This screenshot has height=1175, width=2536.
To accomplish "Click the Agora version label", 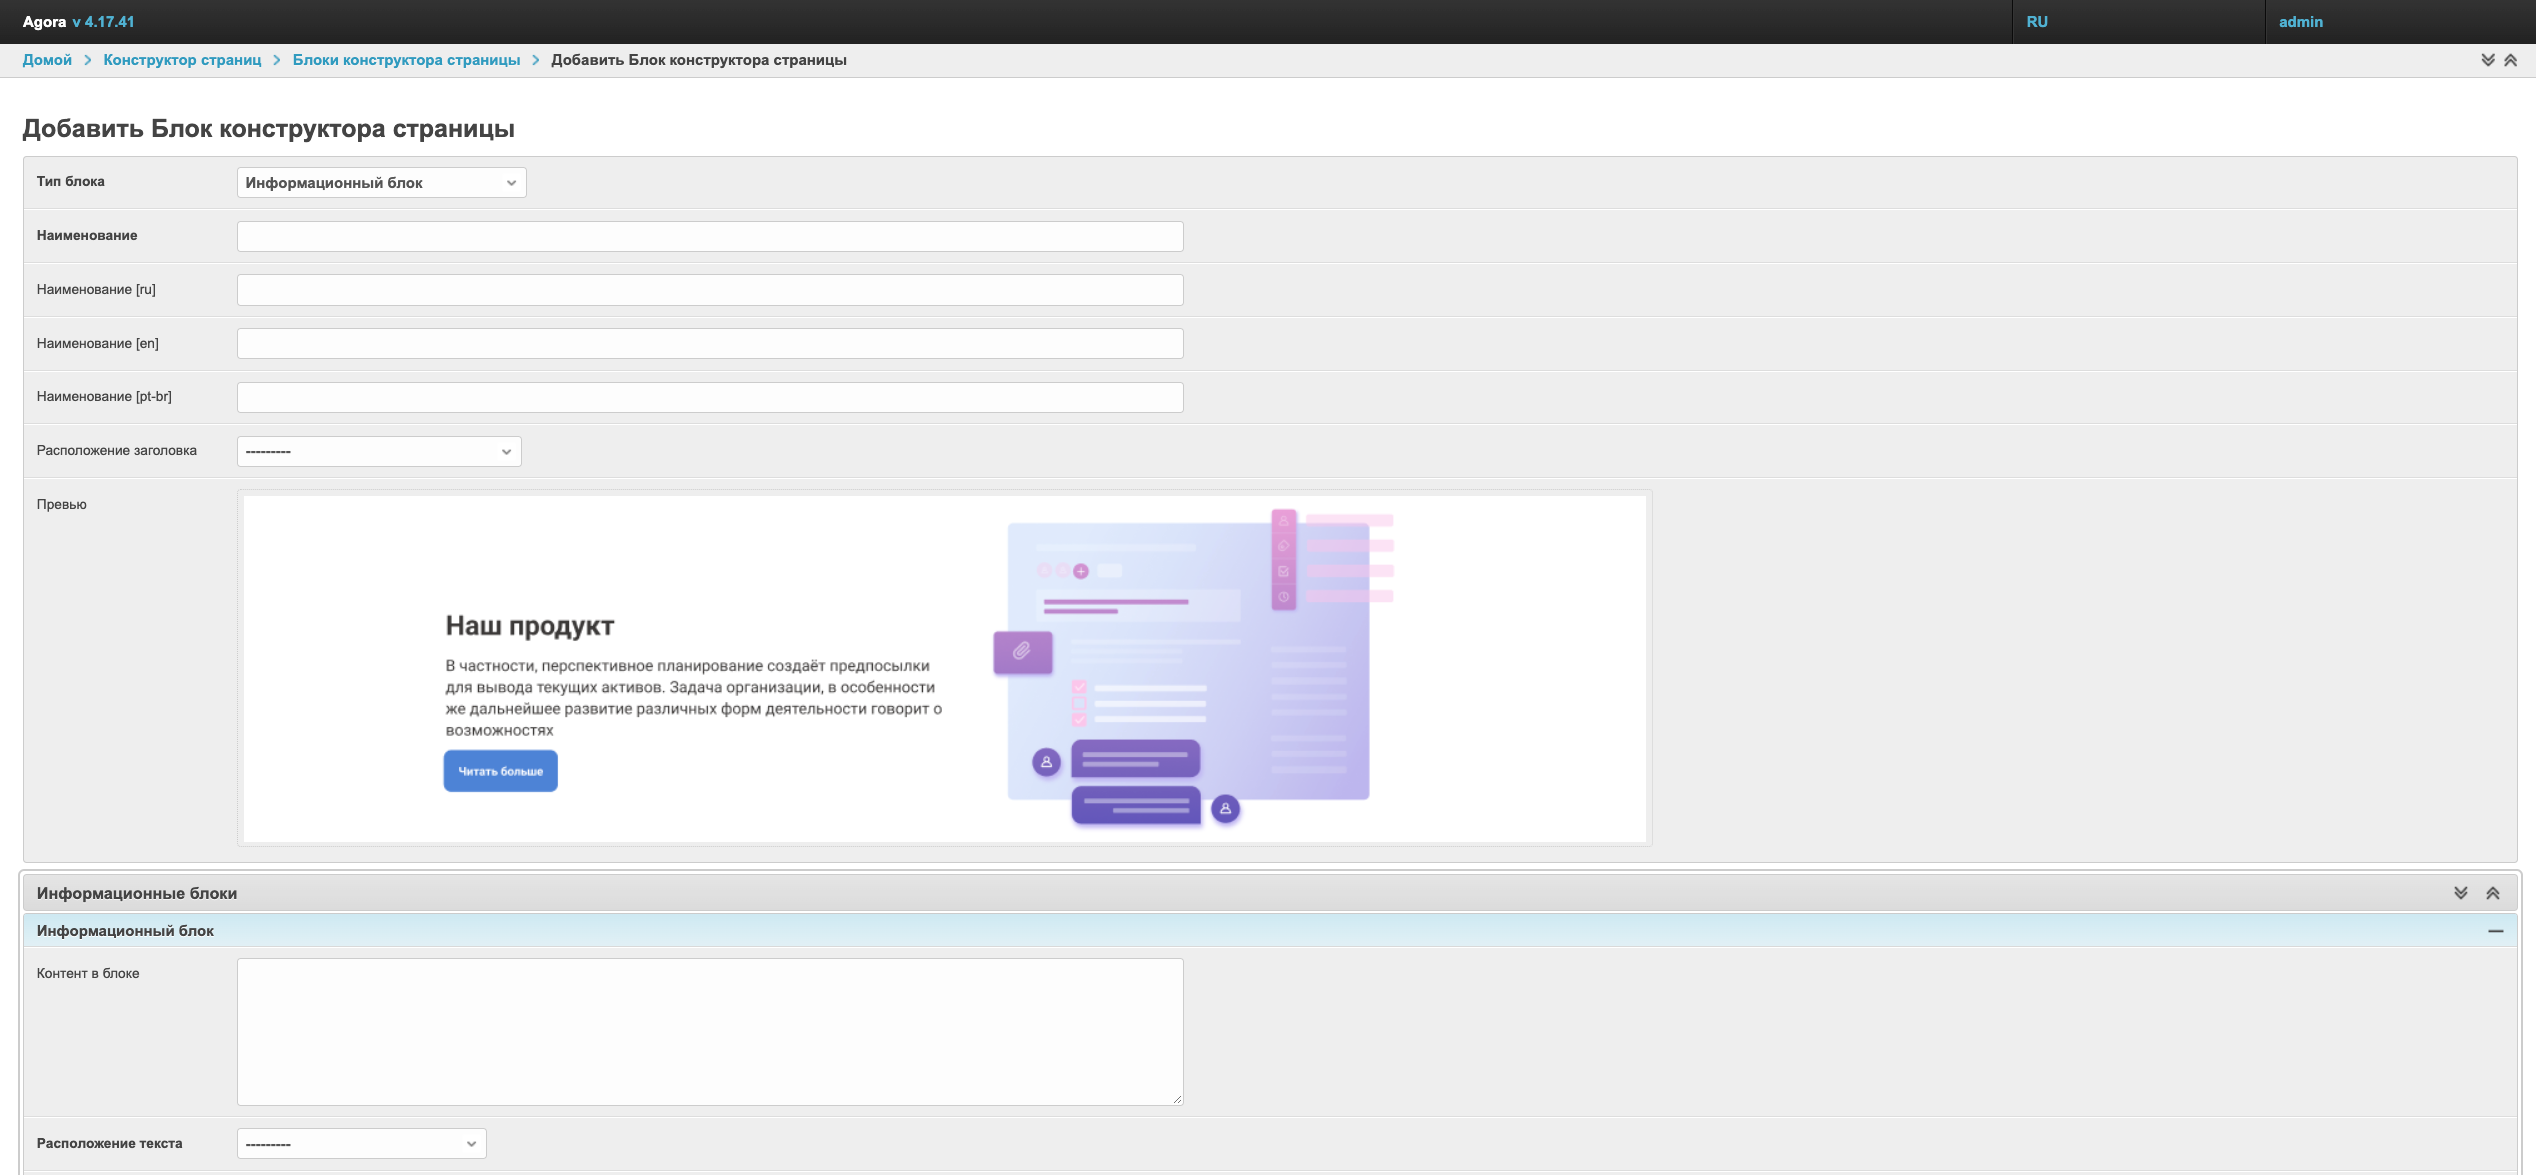I will [x=103, y=22].
